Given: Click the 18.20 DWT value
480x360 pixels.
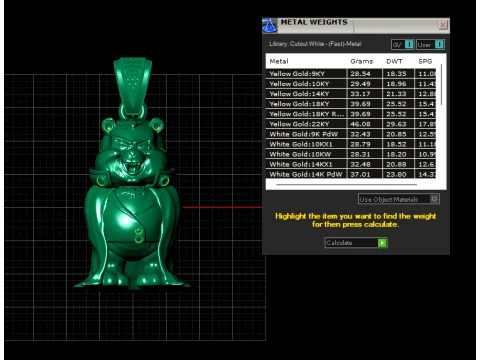Looking at the screenshot, I should pyautogui.click(x=396, y=154).
